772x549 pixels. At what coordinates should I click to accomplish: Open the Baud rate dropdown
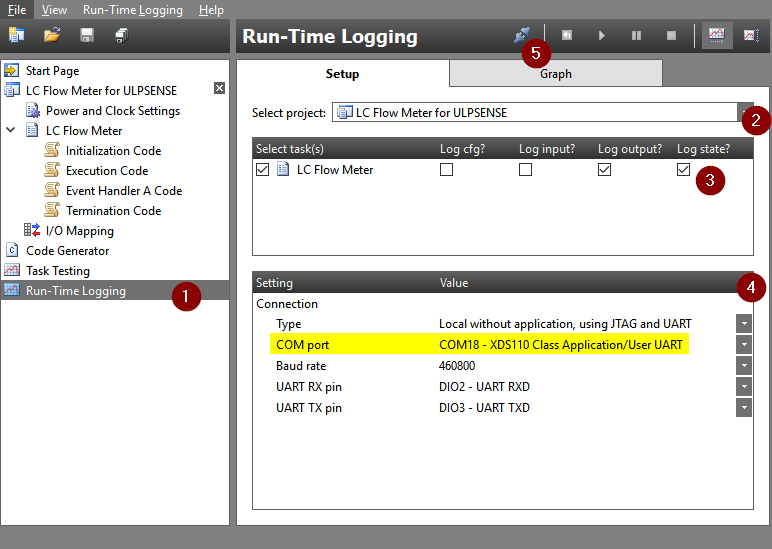744,366
